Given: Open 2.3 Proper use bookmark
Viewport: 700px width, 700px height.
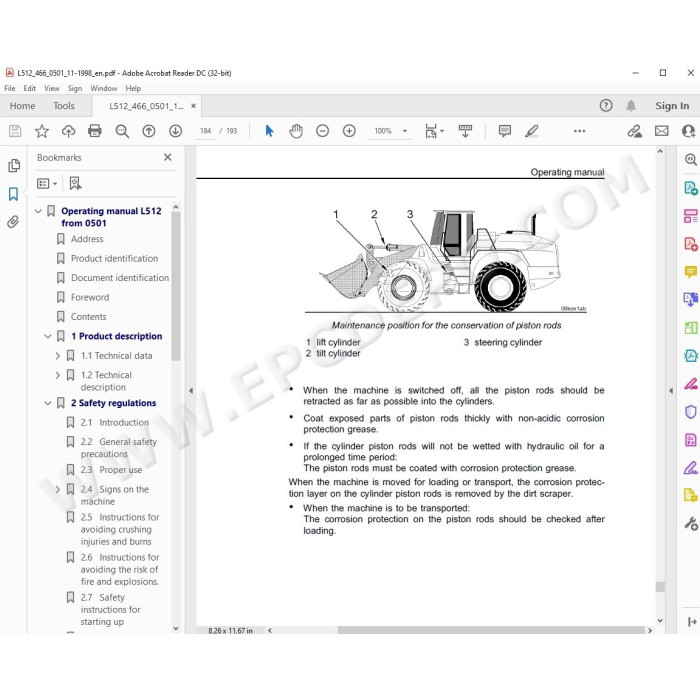Looking at the screenshot, I should coord(111,470).
